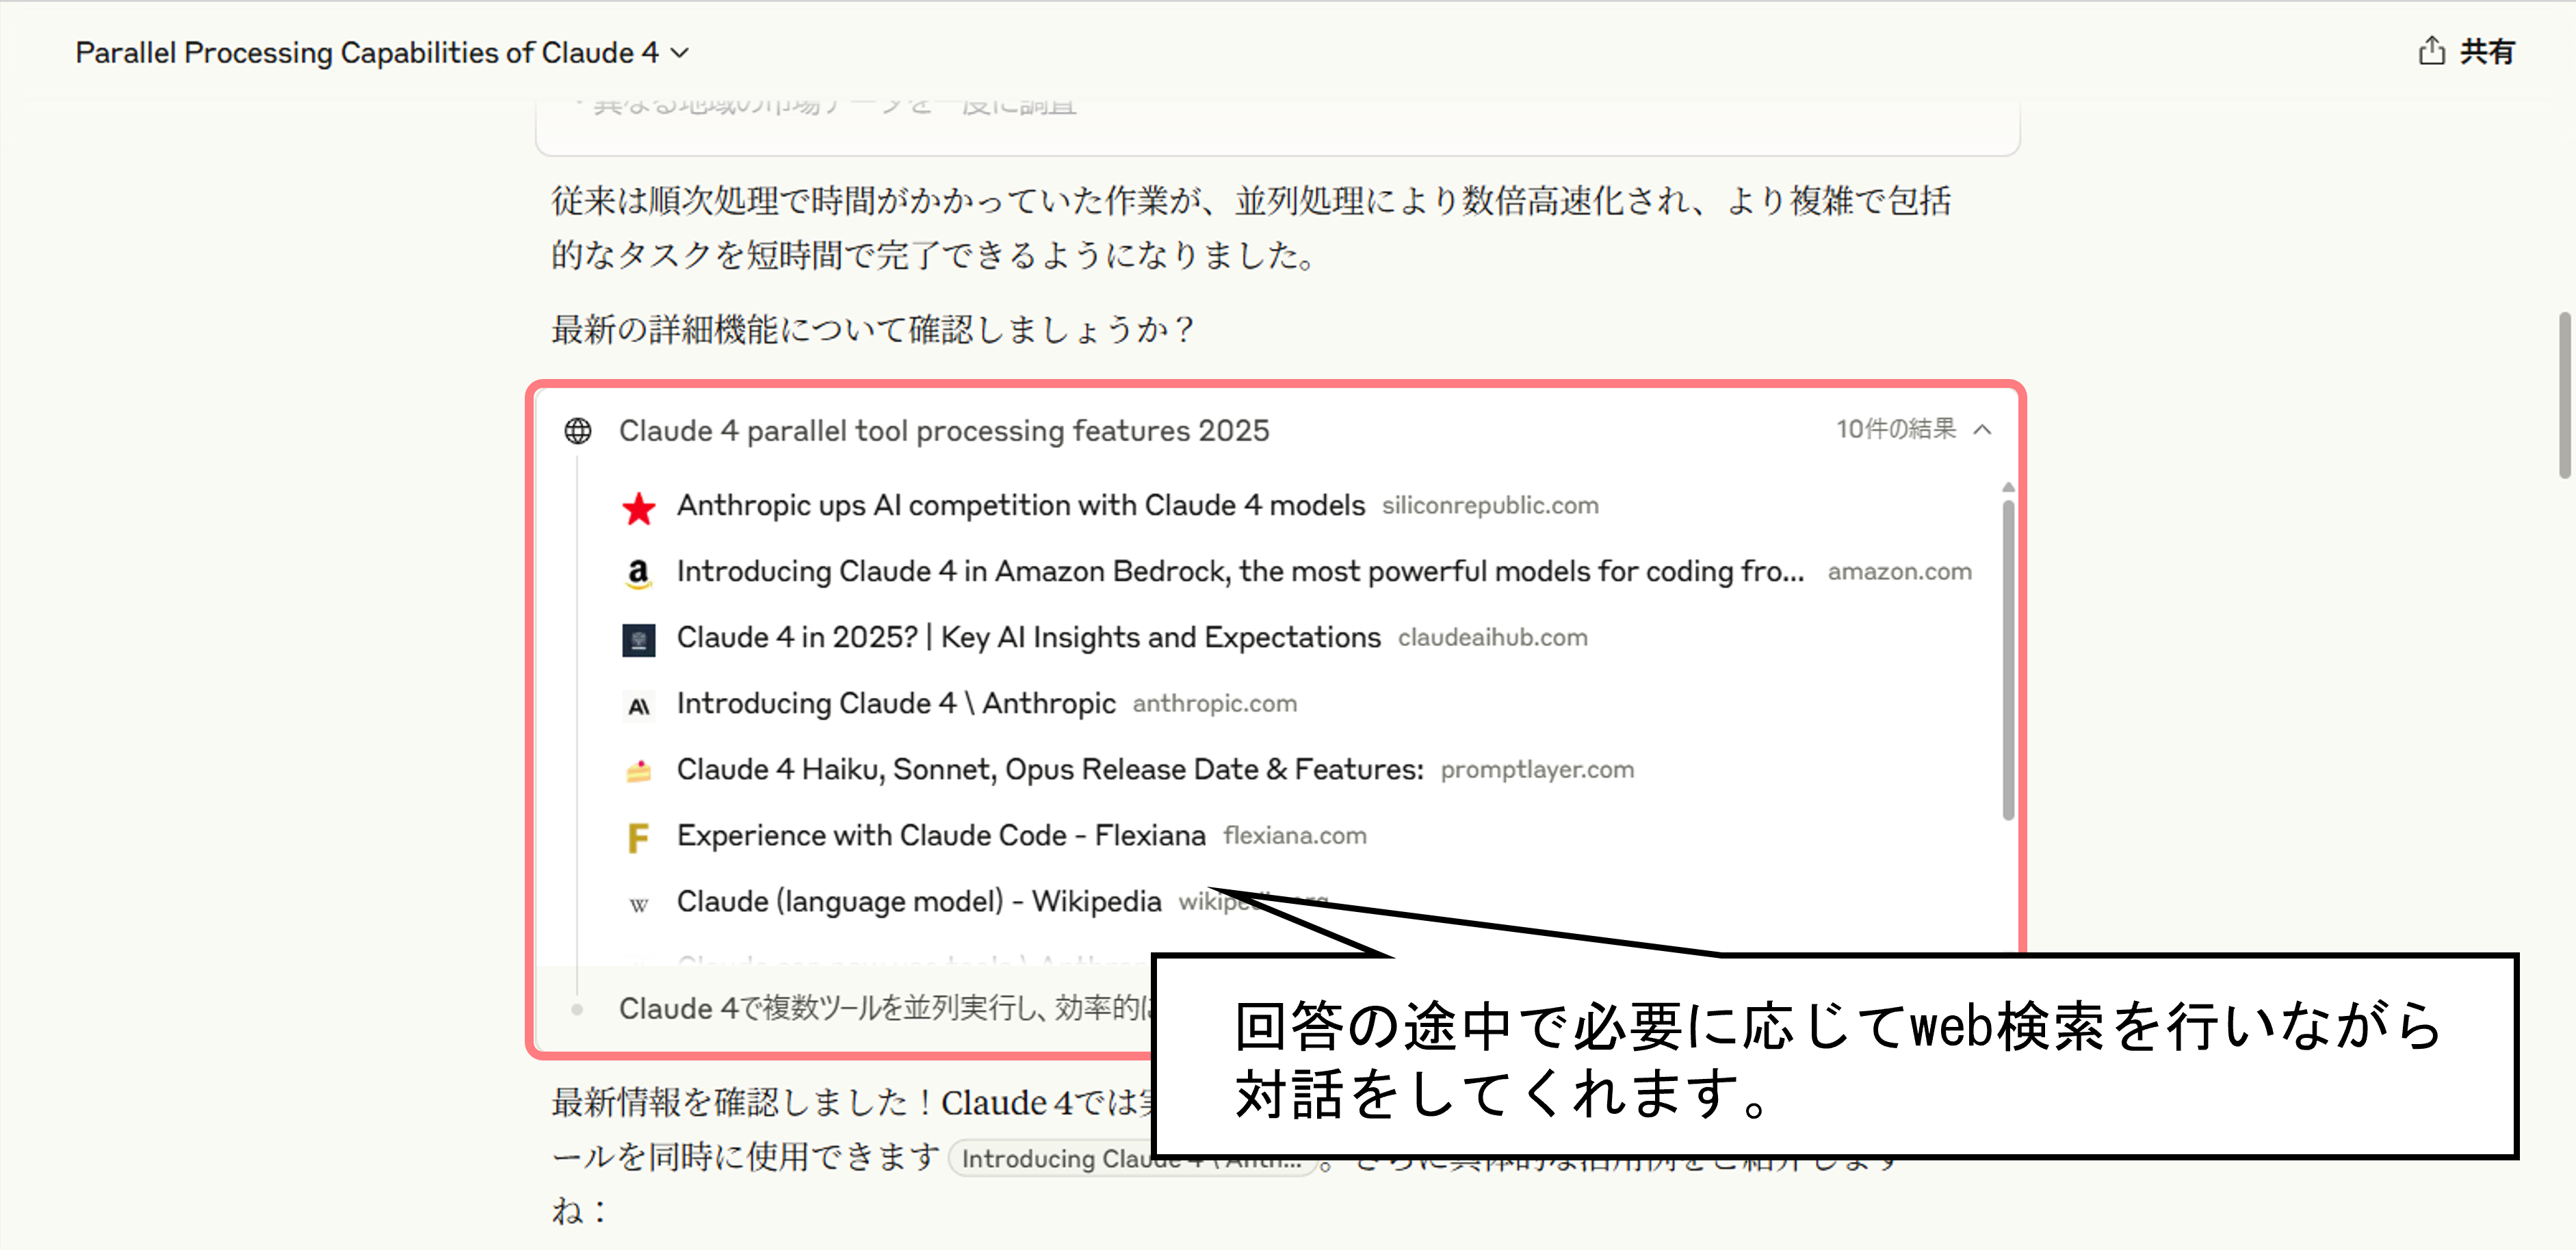Open Introducing Claude 4 in Amazon Bedrock link
2576x1250 pixels.
click(1240, 572)
